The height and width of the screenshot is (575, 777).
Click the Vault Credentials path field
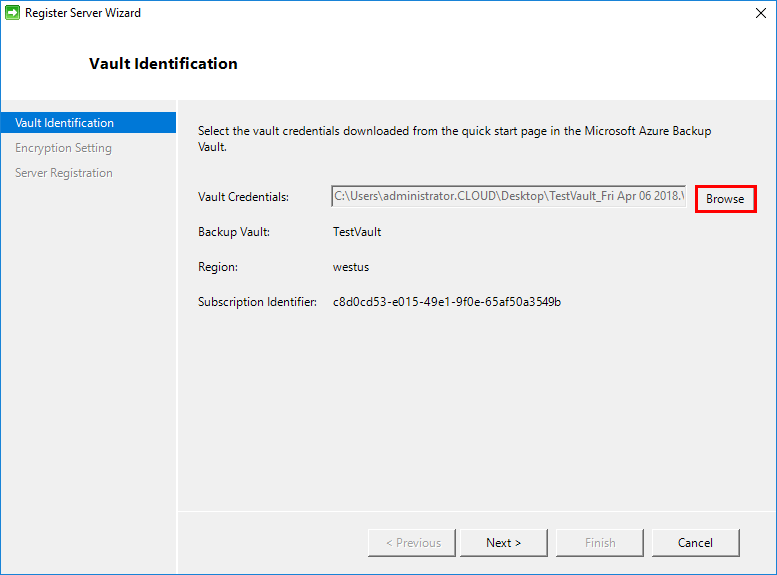(x=508, y=197)
